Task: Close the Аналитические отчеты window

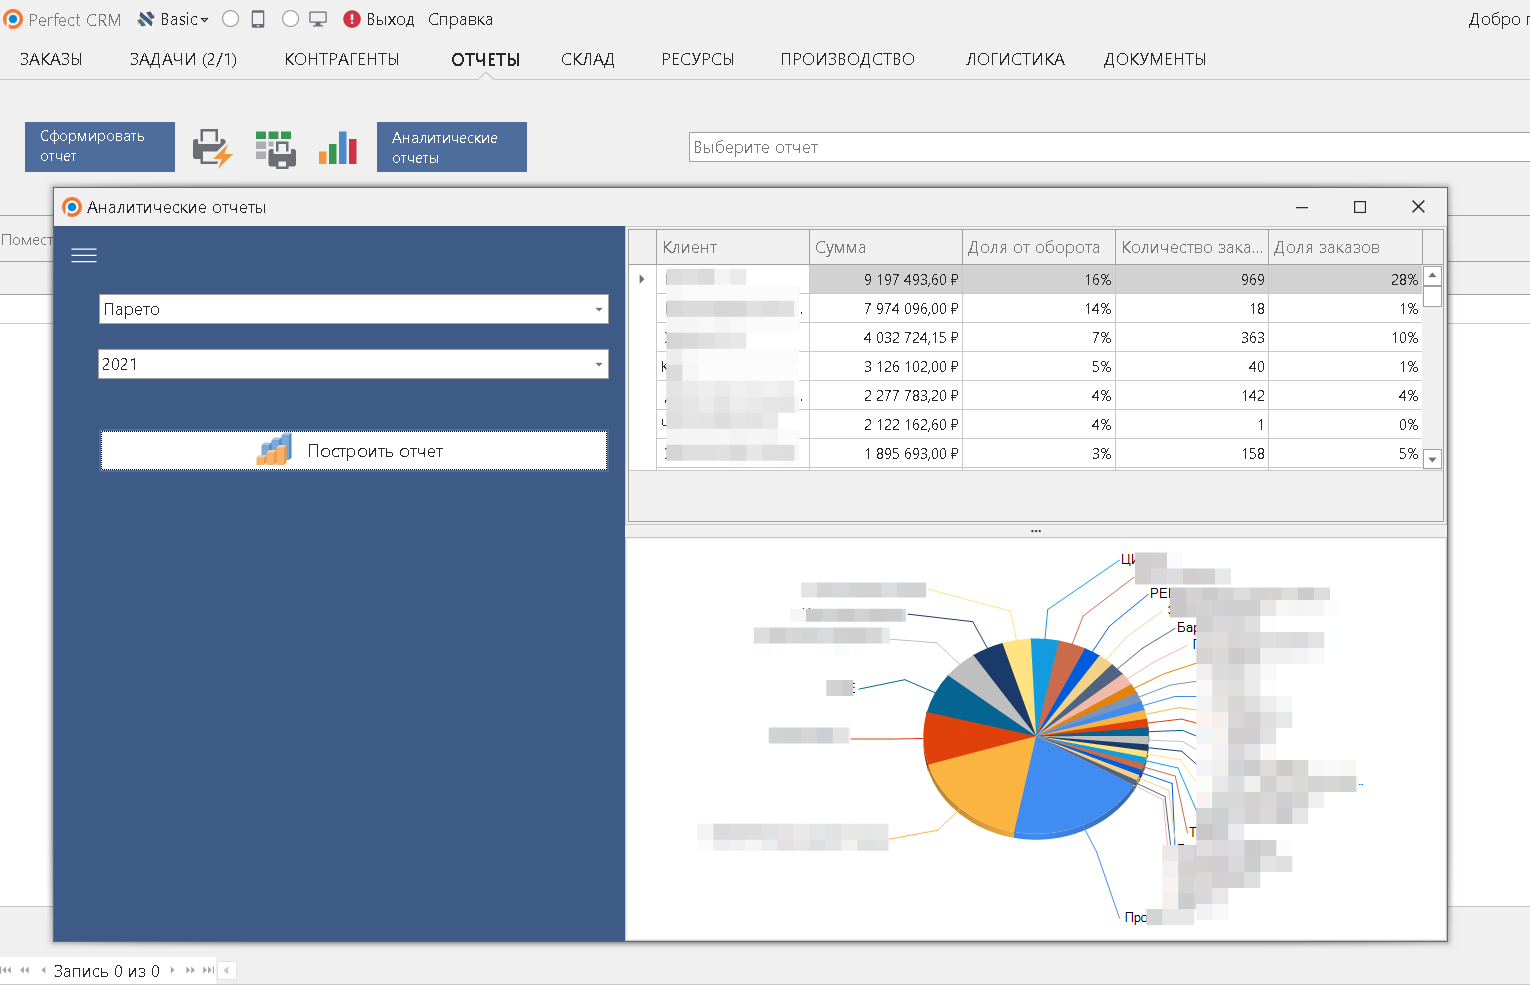Action: pos(1418,207)
